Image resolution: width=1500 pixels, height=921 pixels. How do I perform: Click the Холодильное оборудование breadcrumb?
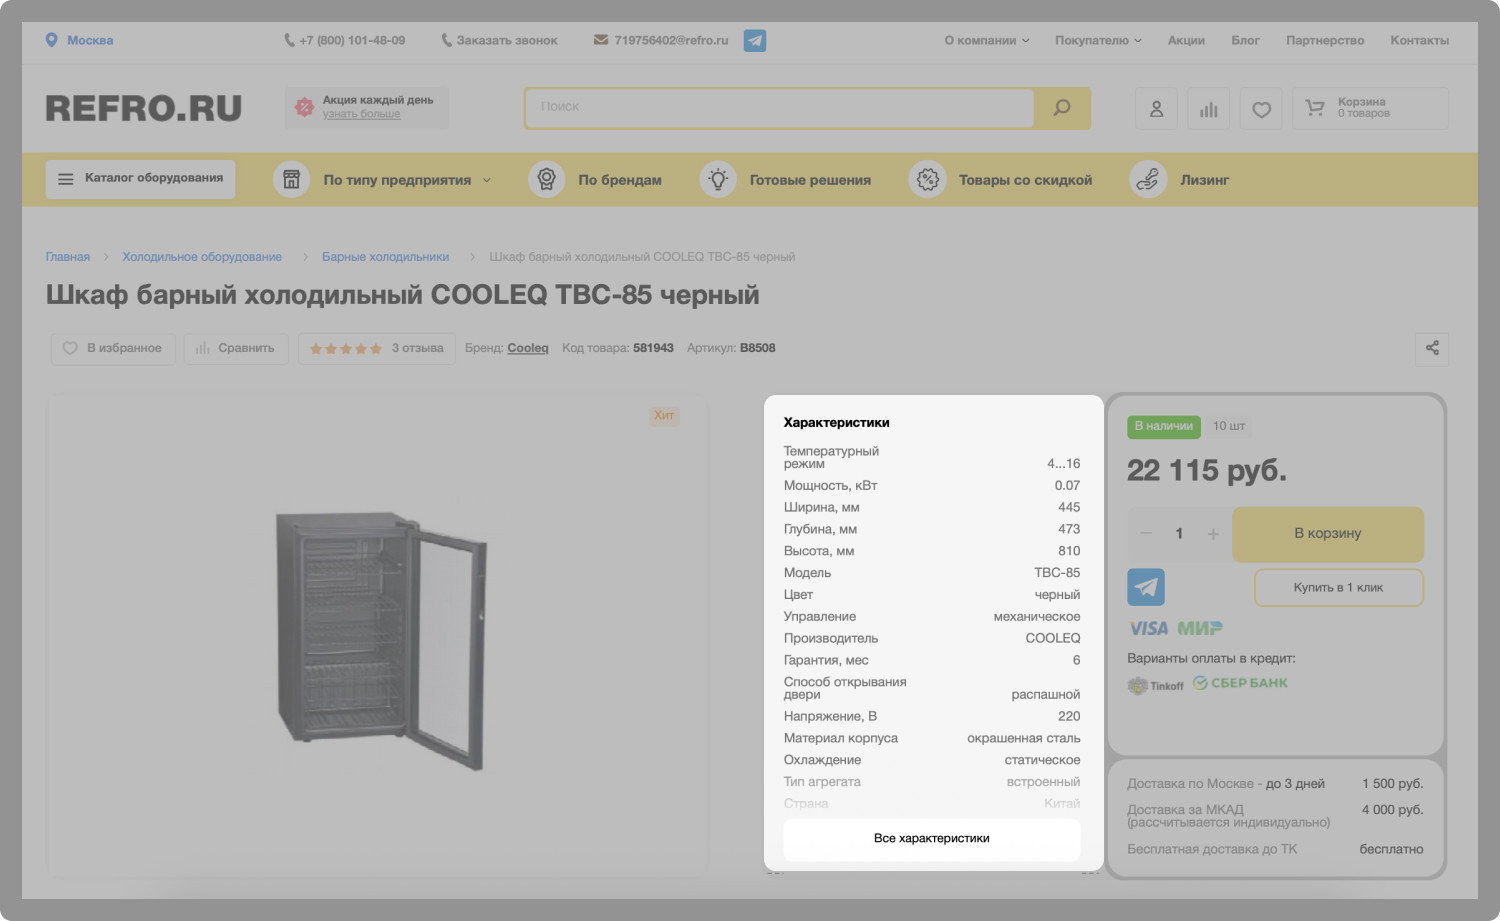pos(202,257)
